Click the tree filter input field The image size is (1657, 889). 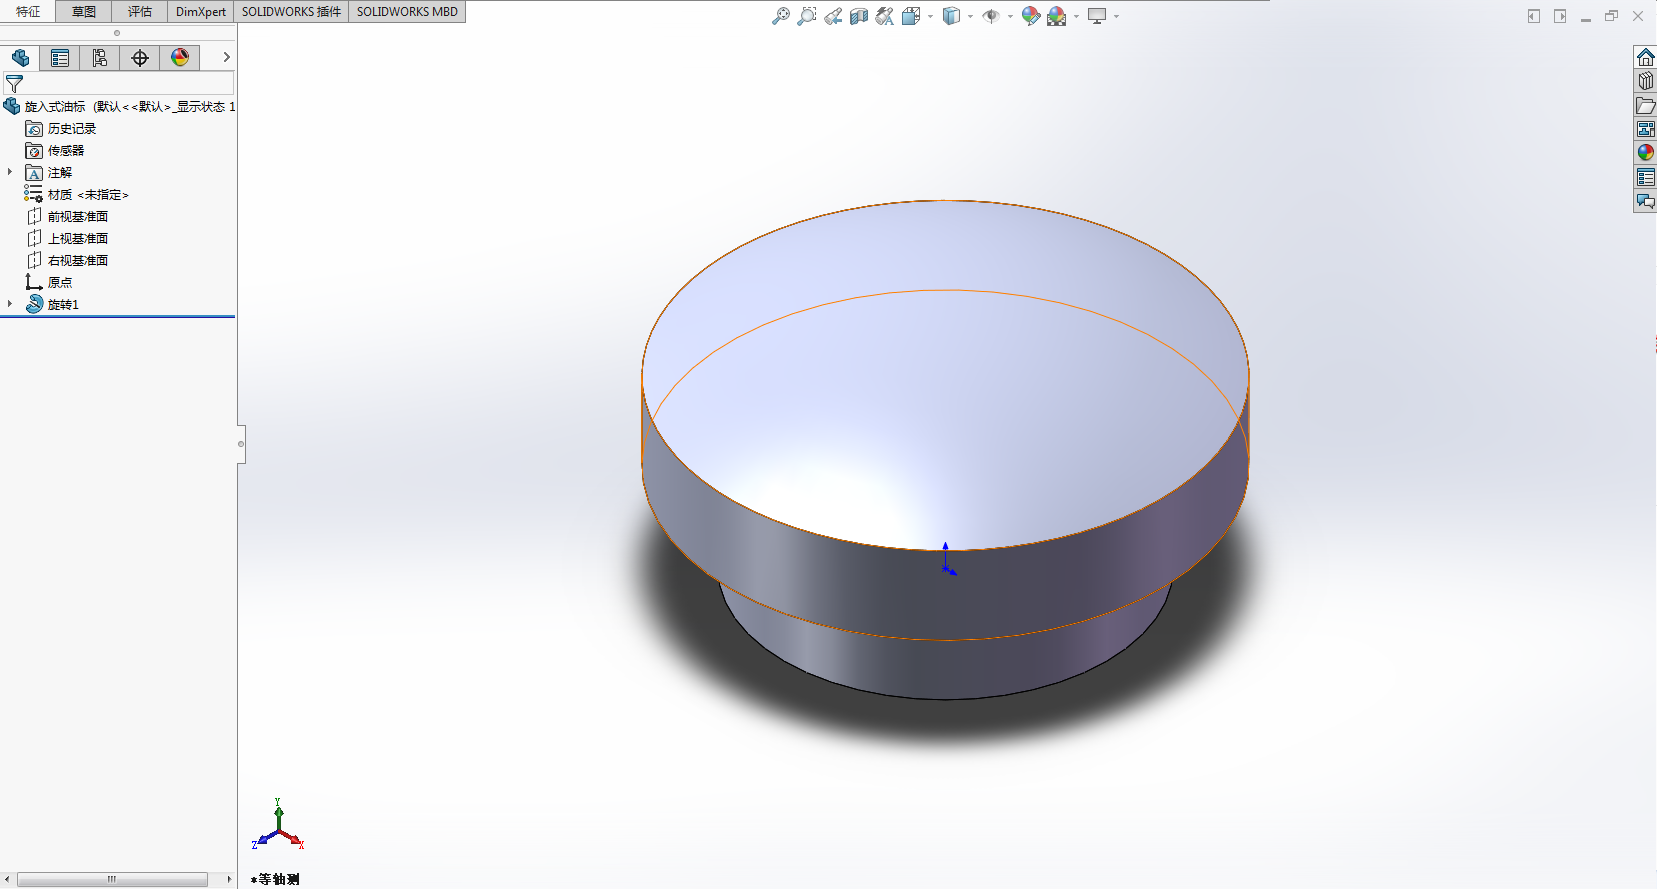point(118,84)
